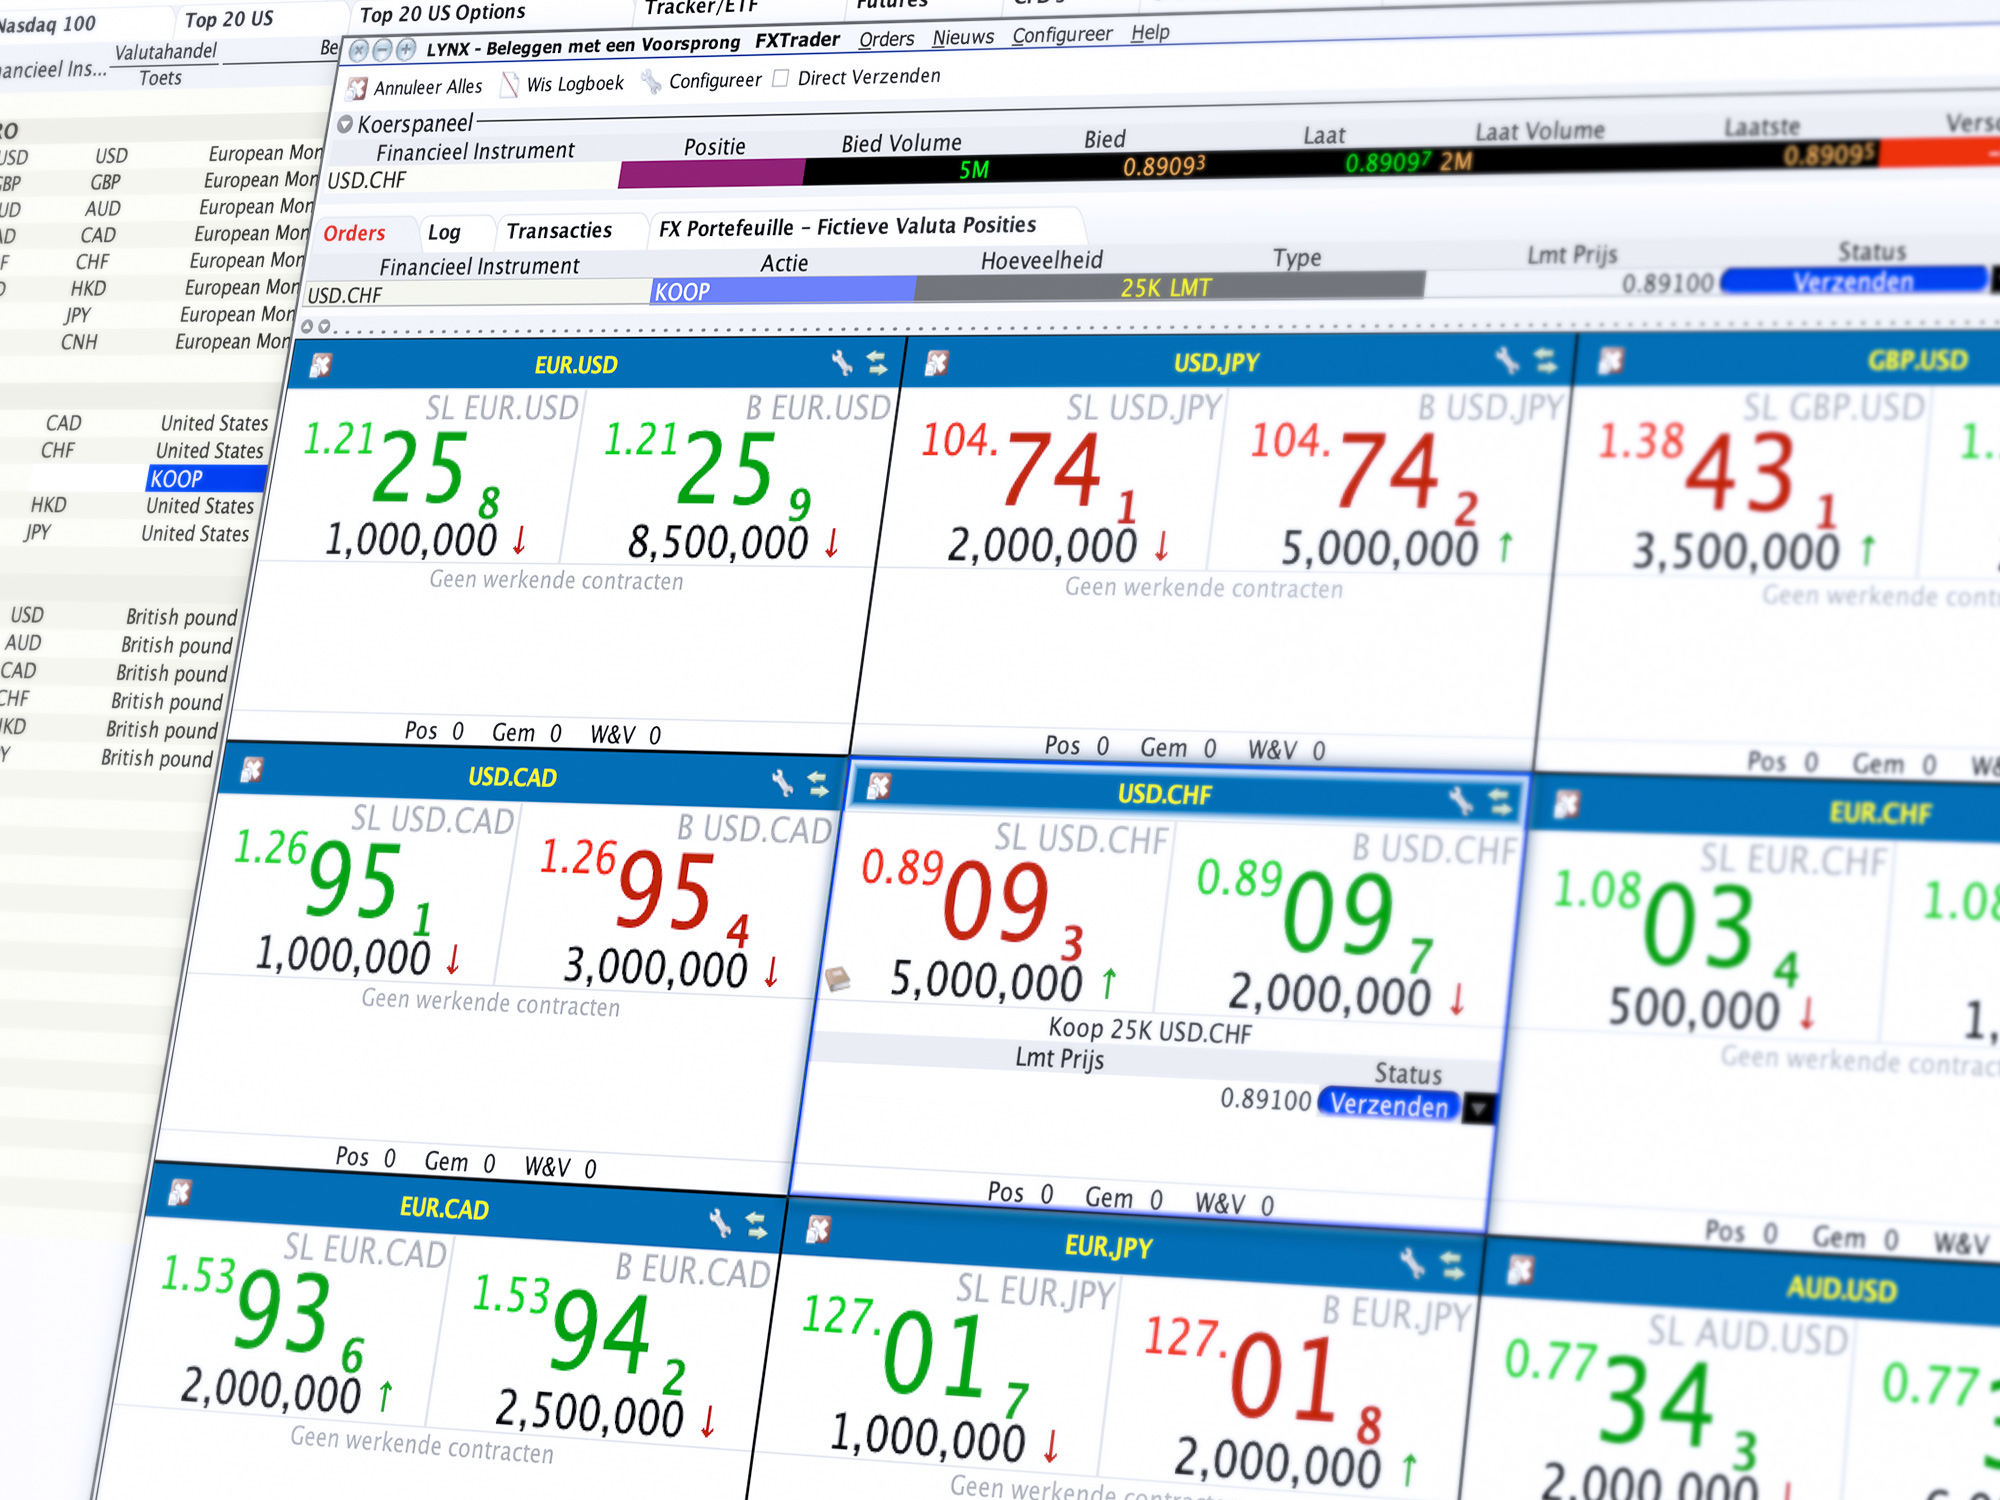Click cancel-orders icon on USD.JPY tile
This screenshot has width=2000, height=1500.
click(937, 363)
